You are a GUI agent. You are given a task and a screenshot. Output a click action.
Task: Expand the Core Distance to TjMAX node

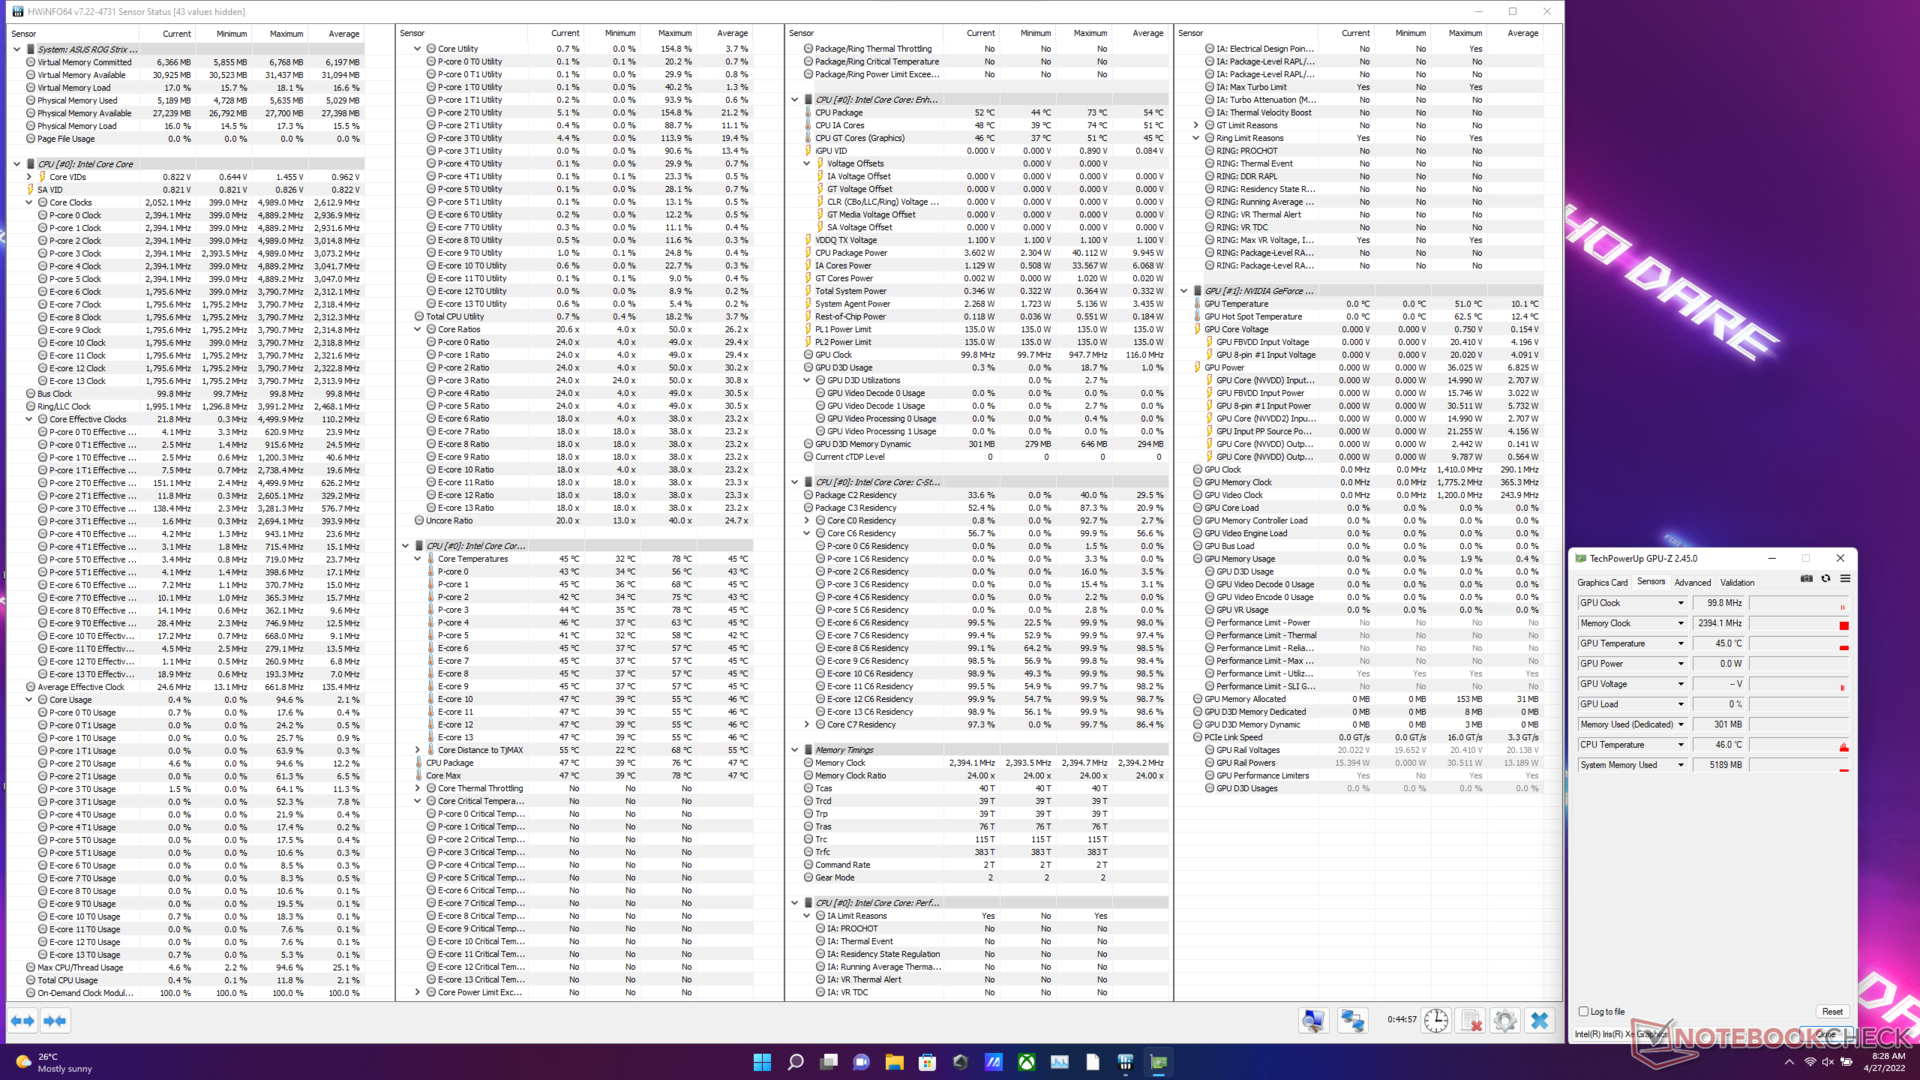coord(418,750)
